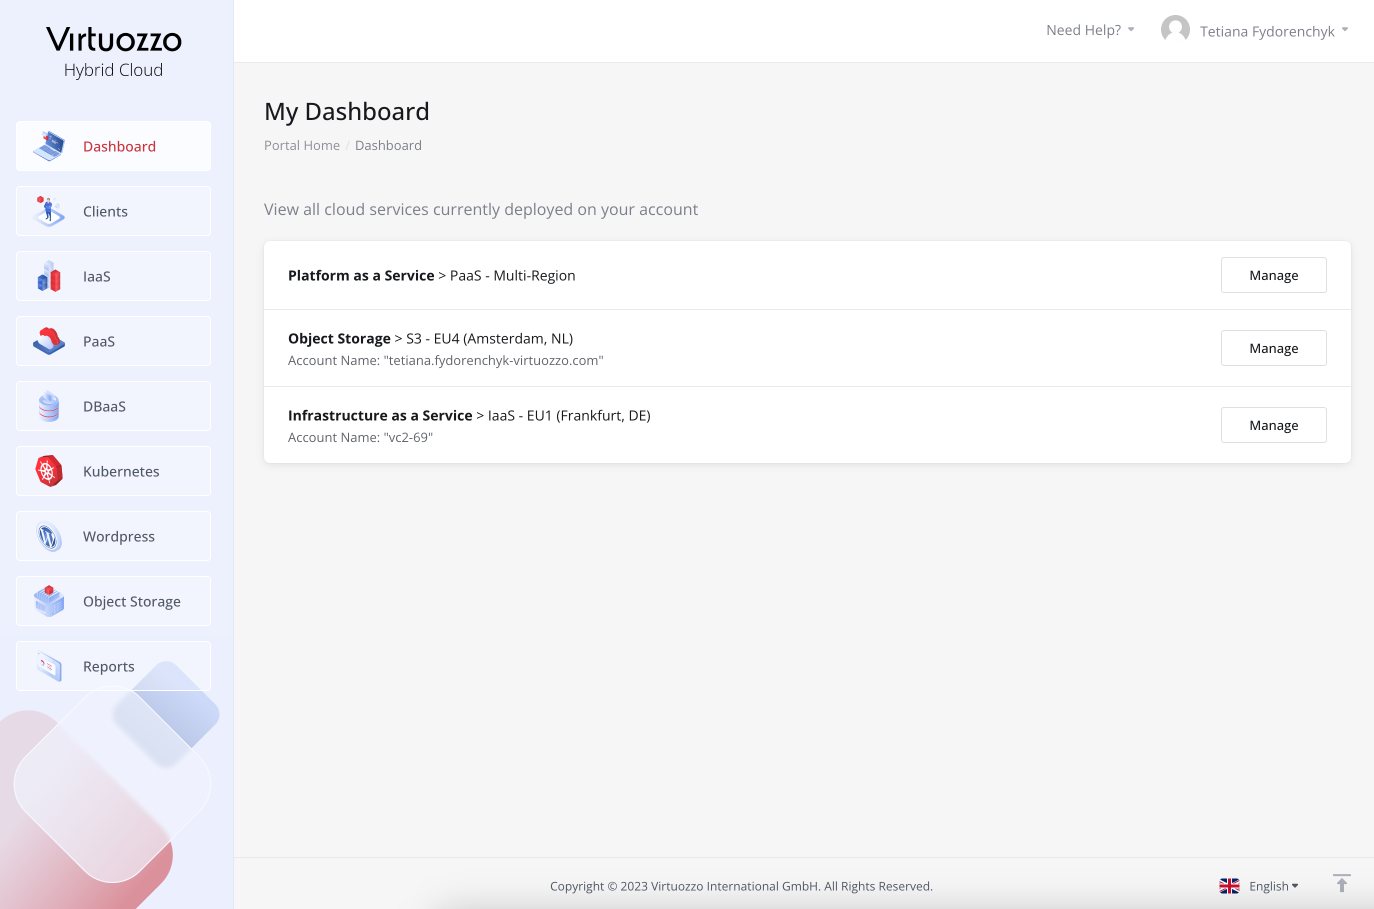
Task: Click the DBaaS database icon
Action: pyautogui.click(x=49, y=406)
